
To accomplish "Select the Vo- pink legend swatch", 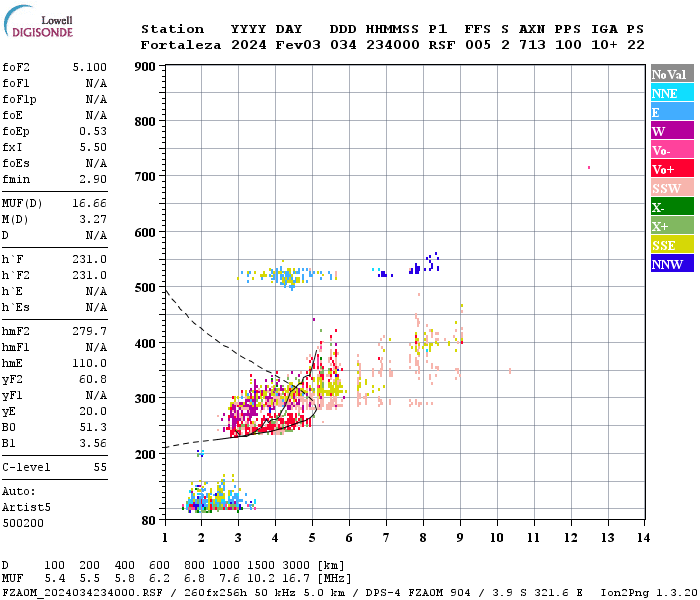I will coord(672,150).
